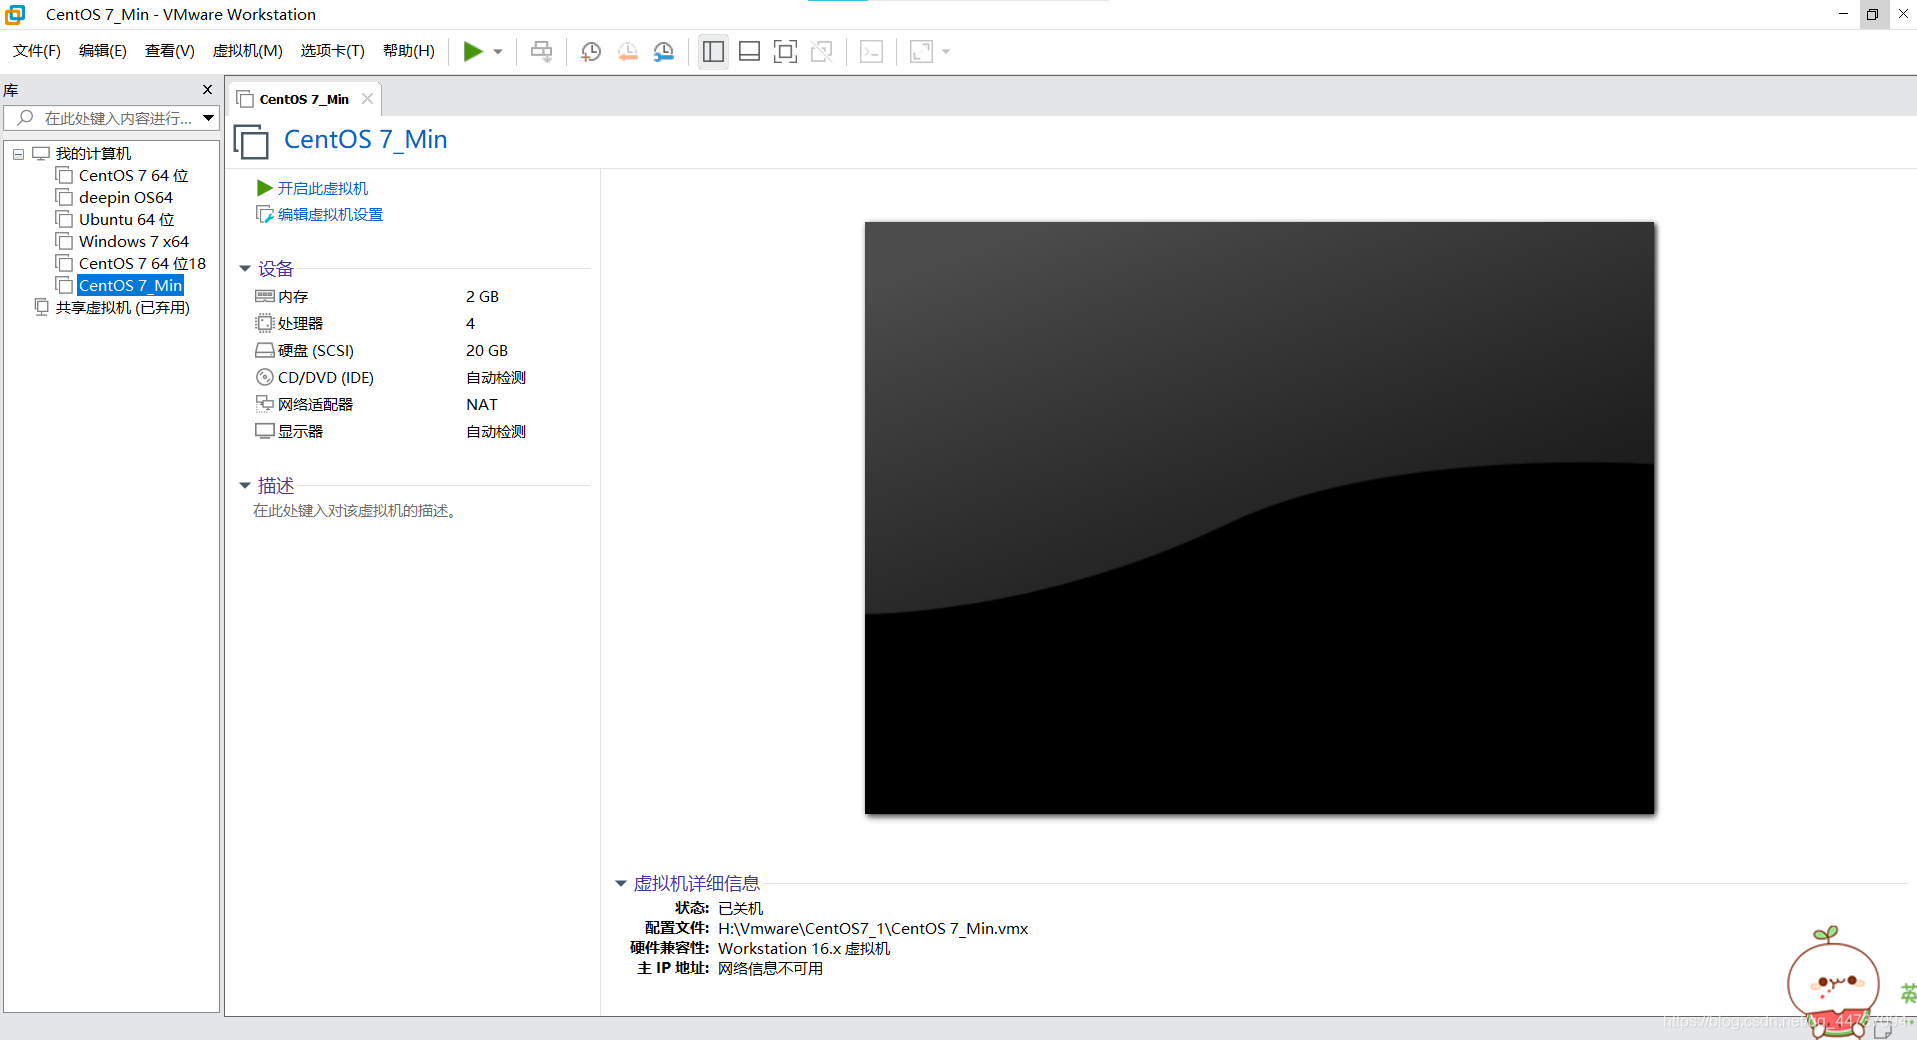Click the stretch guest display icon
The image size is (1917, 1040).
click(x=921, y=51)
